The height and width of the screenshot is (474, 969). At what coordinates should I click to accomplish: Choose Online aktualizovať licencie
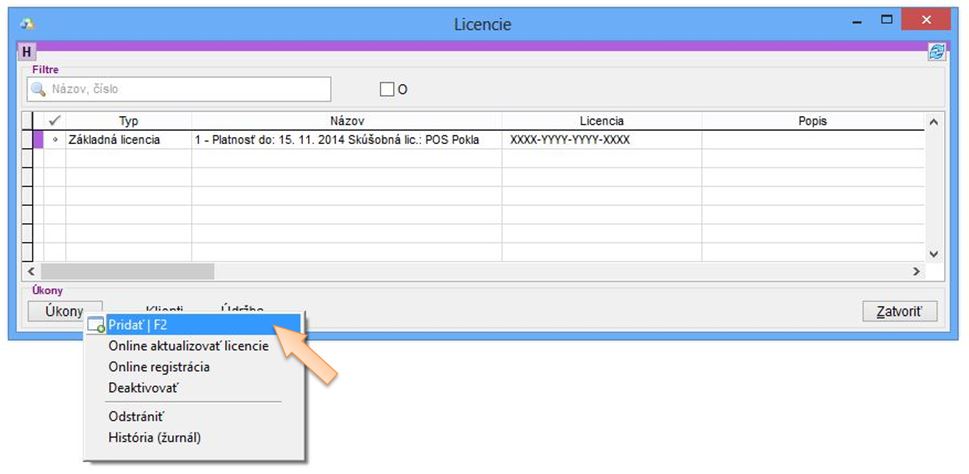[188, 346]
